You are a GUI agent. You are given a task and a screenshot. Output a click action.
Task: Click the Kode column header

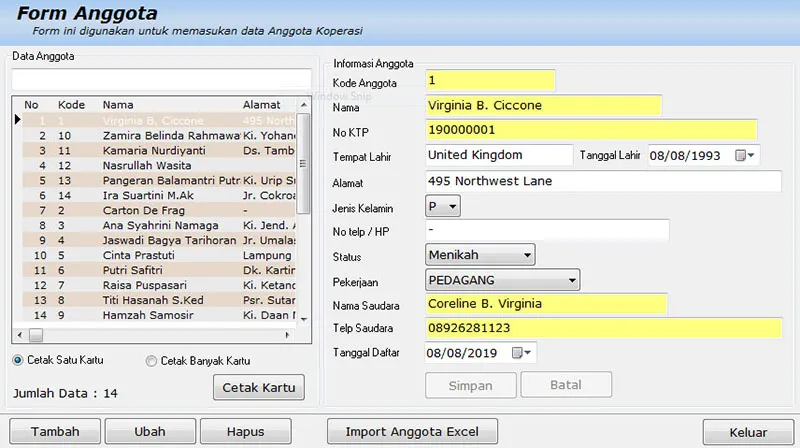point(71,105)
